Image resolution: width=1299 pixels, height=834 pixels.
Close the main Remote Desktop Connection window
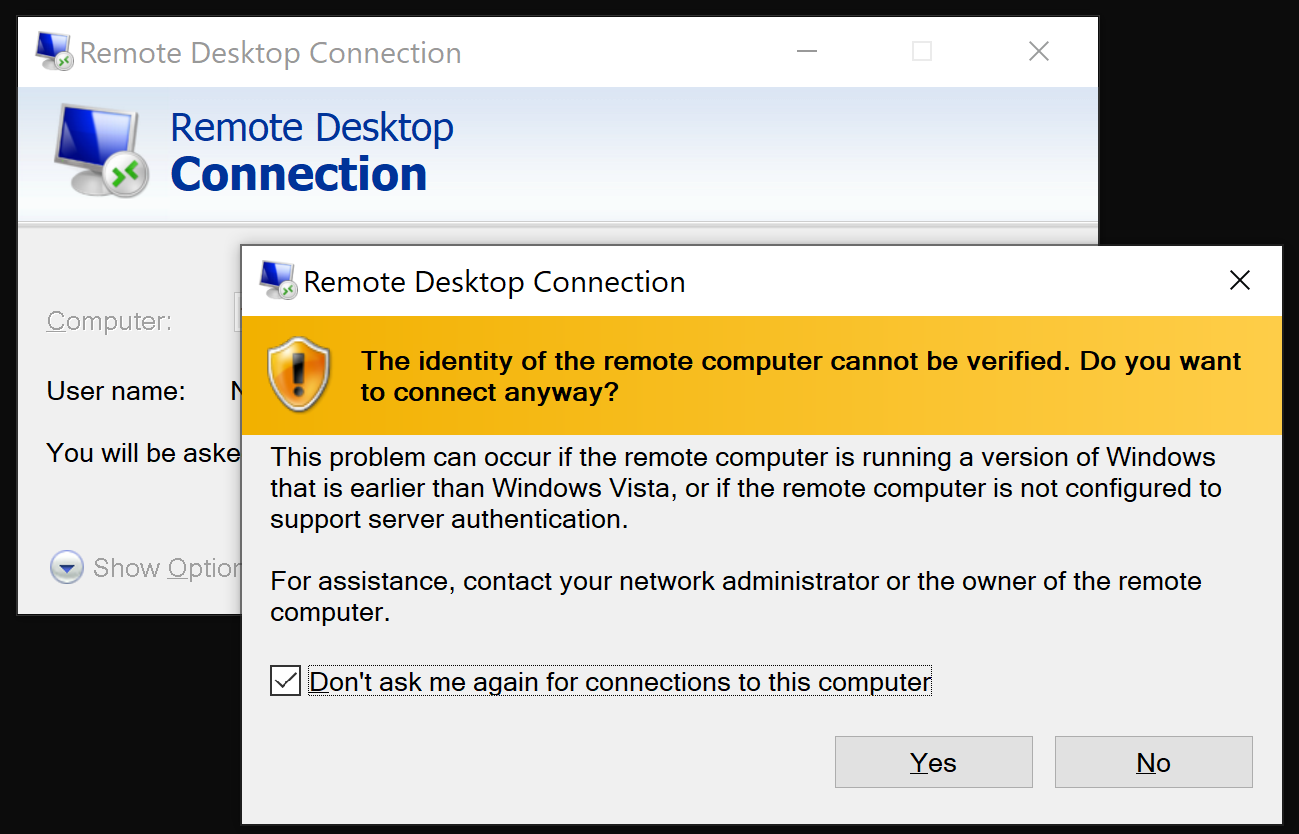1039,52
